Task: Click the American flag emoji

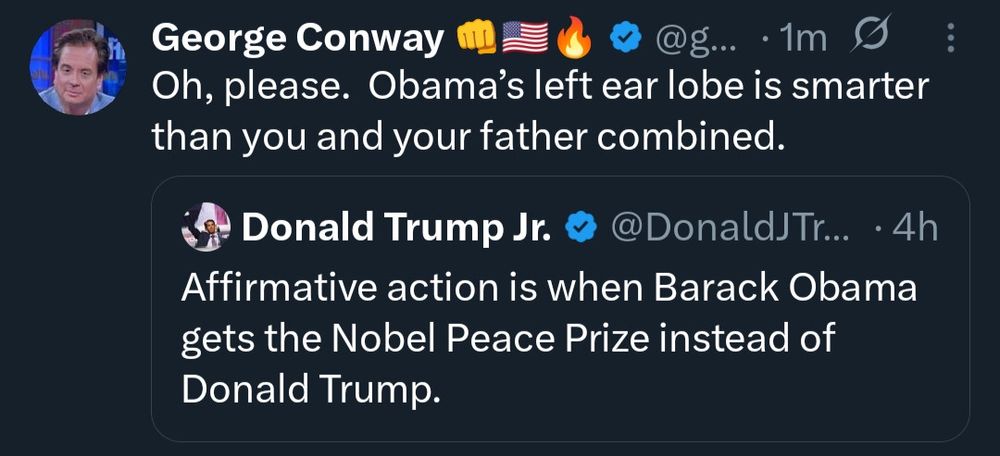Action: (x=526, y=40)
